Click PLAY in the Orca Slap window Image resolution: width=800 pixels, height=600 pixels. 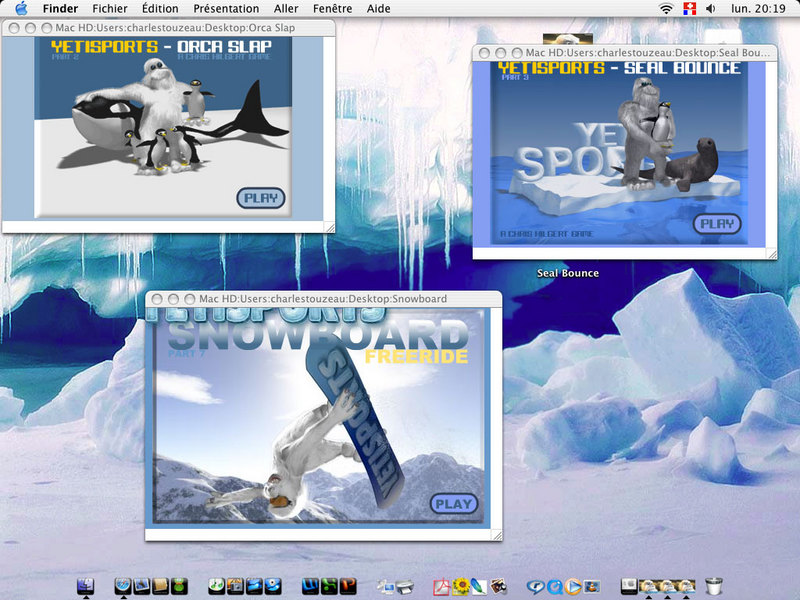pyautogui.click(x=261, y=198)
